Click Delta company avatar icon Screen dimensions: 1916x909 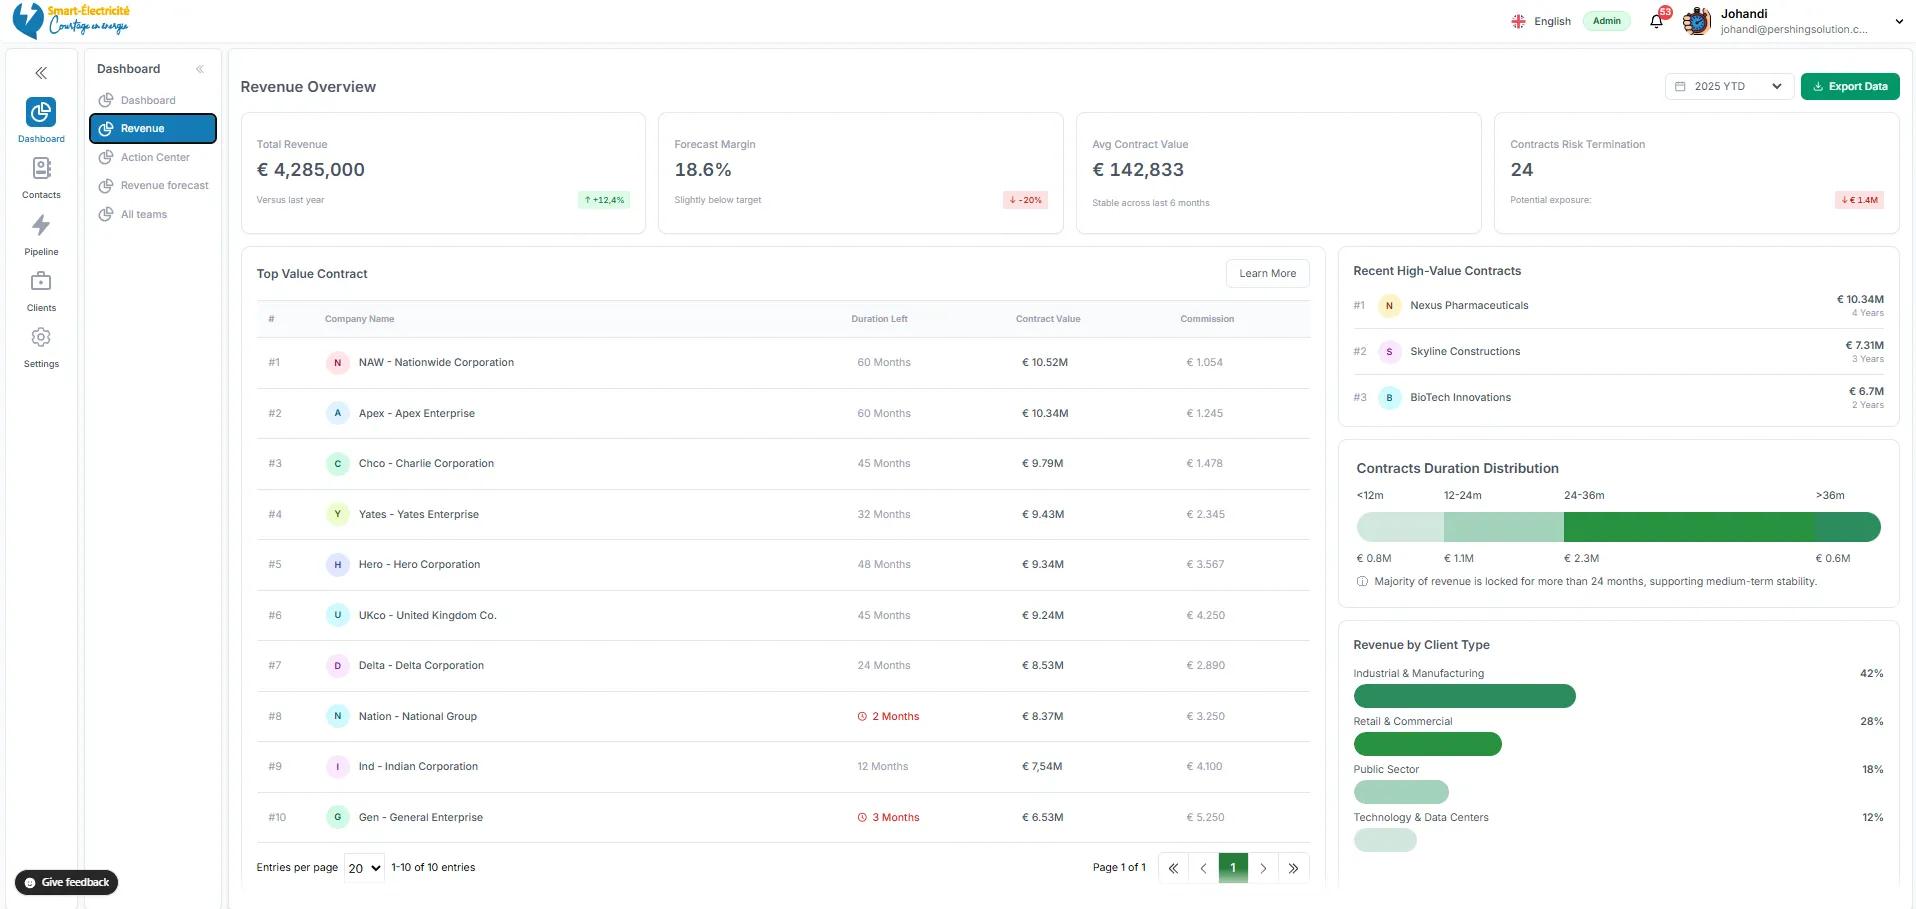coord(337,666)
